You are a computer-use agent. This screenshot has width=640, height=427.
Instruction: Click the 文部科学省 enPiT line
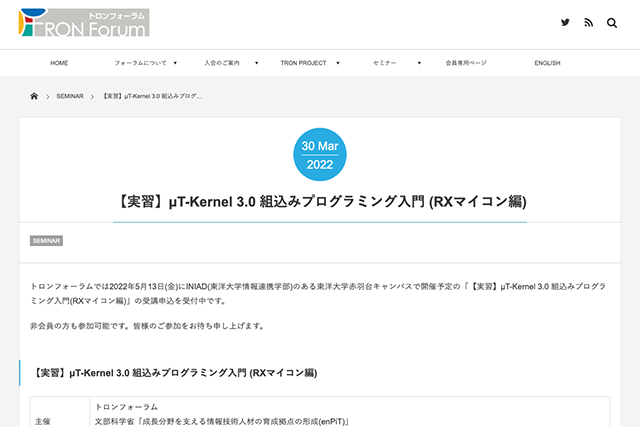point(222,421)
